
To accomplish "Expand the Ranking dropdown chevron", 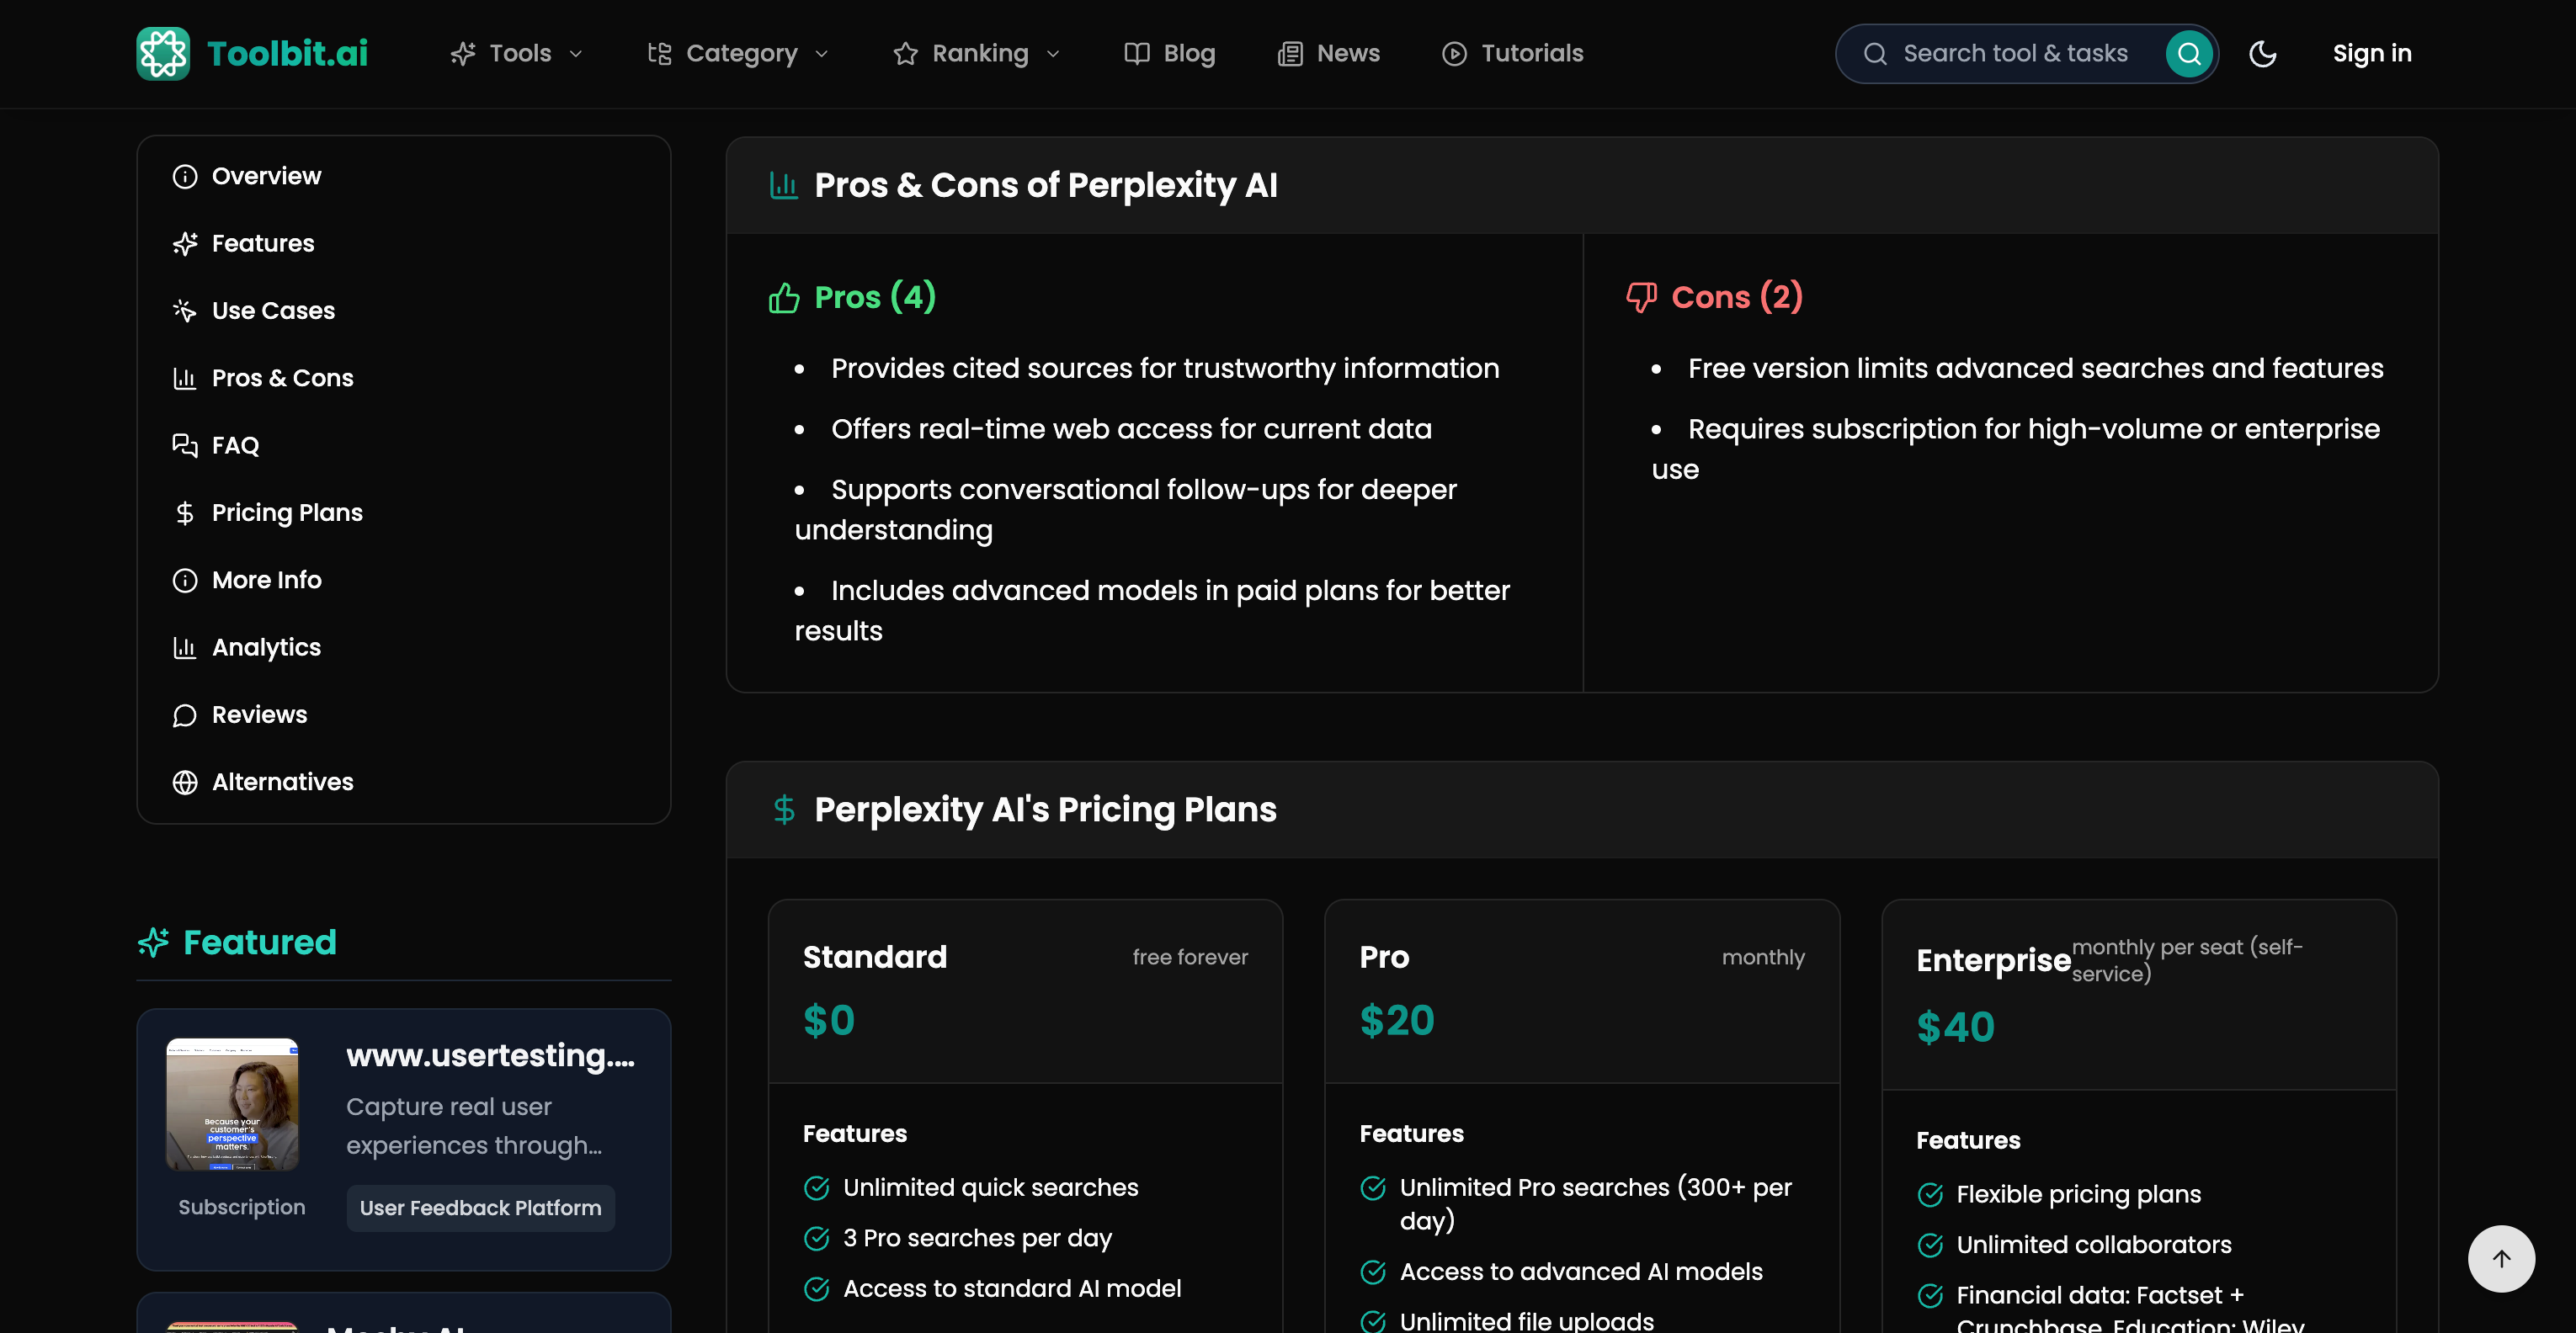I will (1053, 54).
